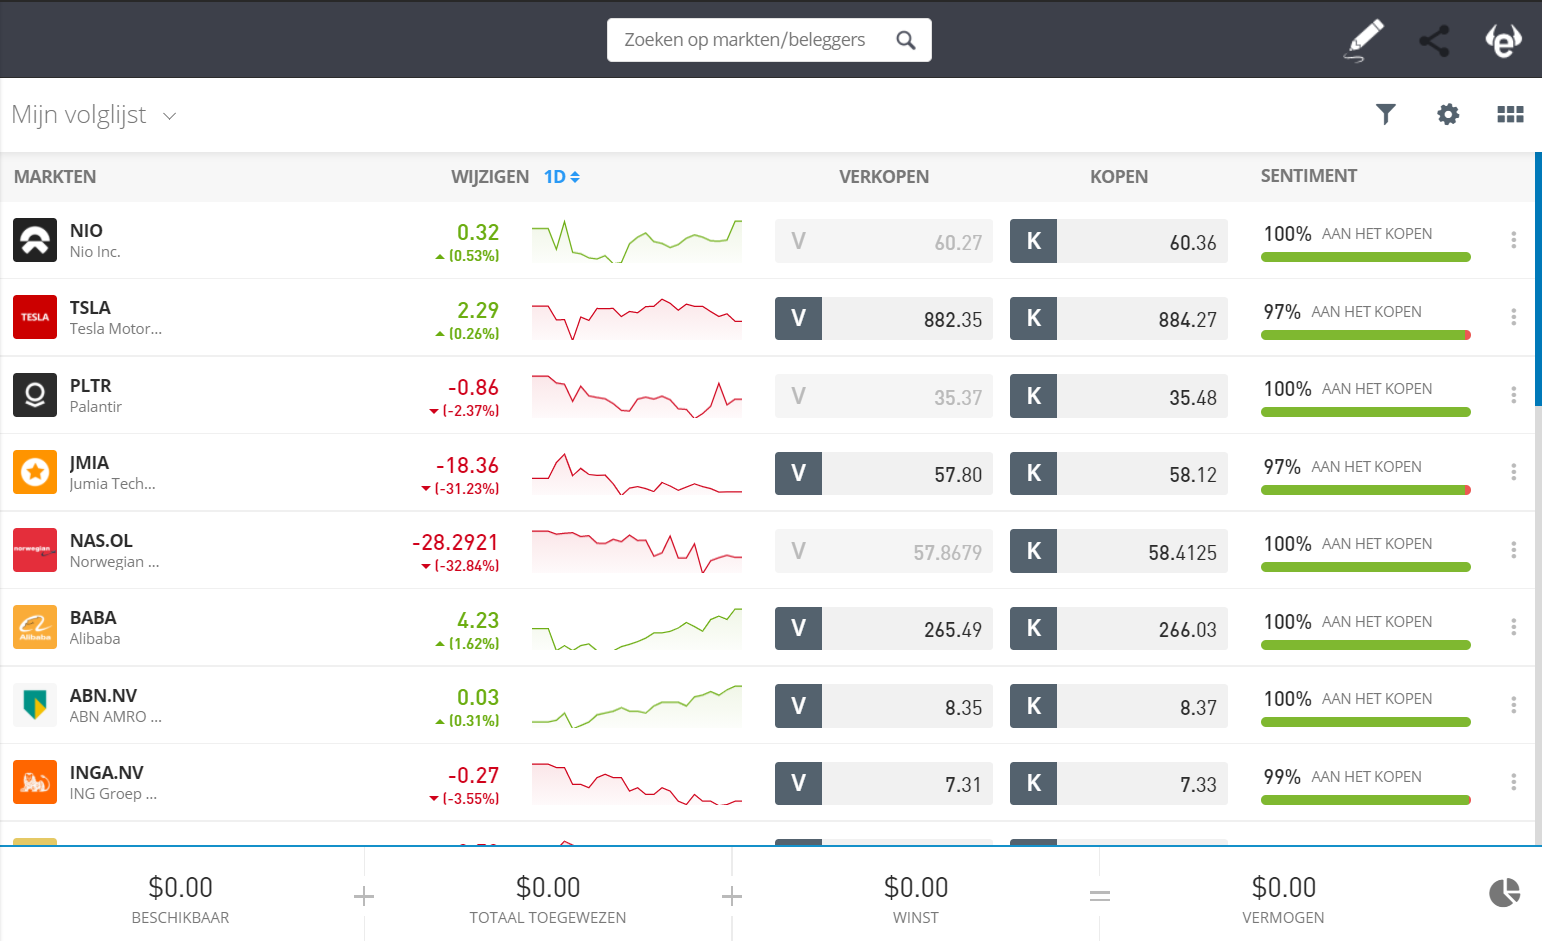Open the Alibaba company logo
This screenshot has width=1542, height=941.
[x=35, y=627]
